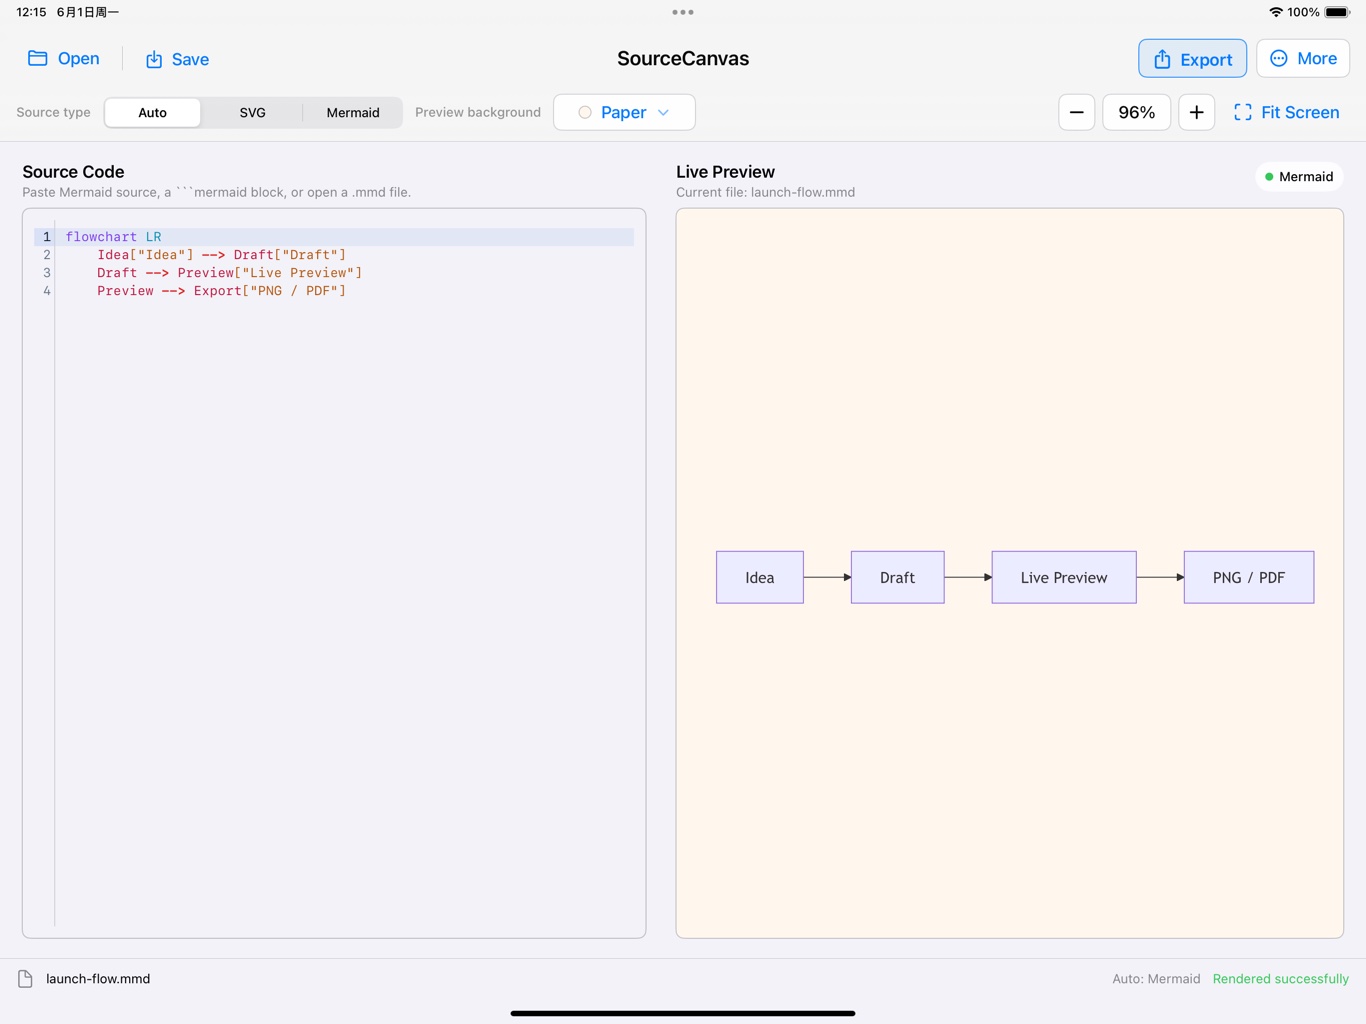Tap the Wi-Fi status icon
The width and height of the screenshot is (1366, 1024).
point(1276,12)
